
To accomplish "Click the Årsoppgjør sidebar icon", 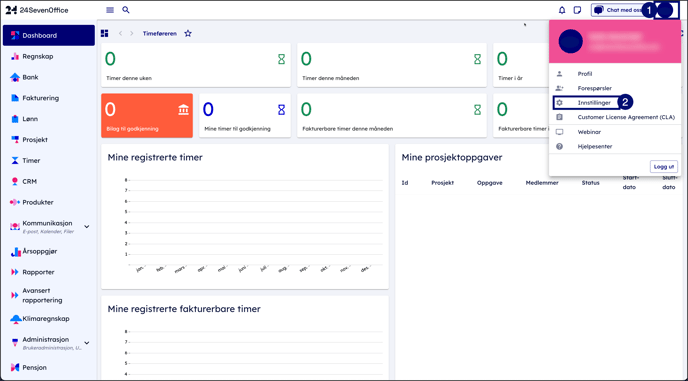I will 15,252.
